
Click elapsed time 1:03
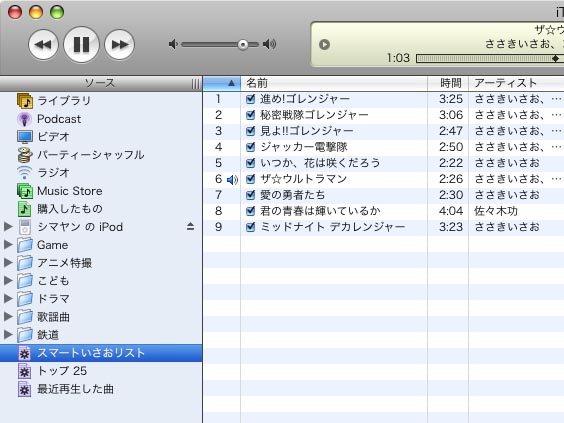(398, 58)
